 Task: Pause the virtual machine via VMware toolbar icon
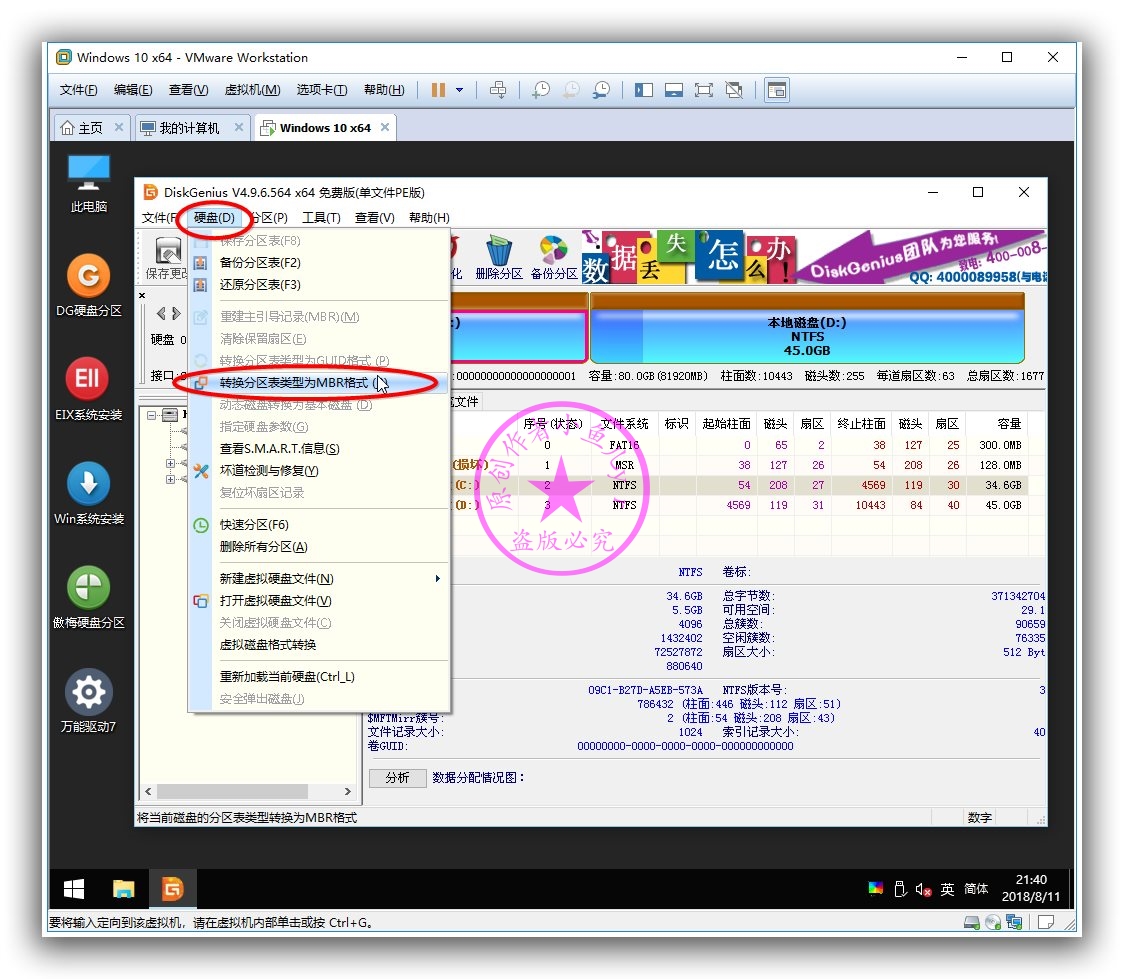pyautogui.click(x=437, y=89)
